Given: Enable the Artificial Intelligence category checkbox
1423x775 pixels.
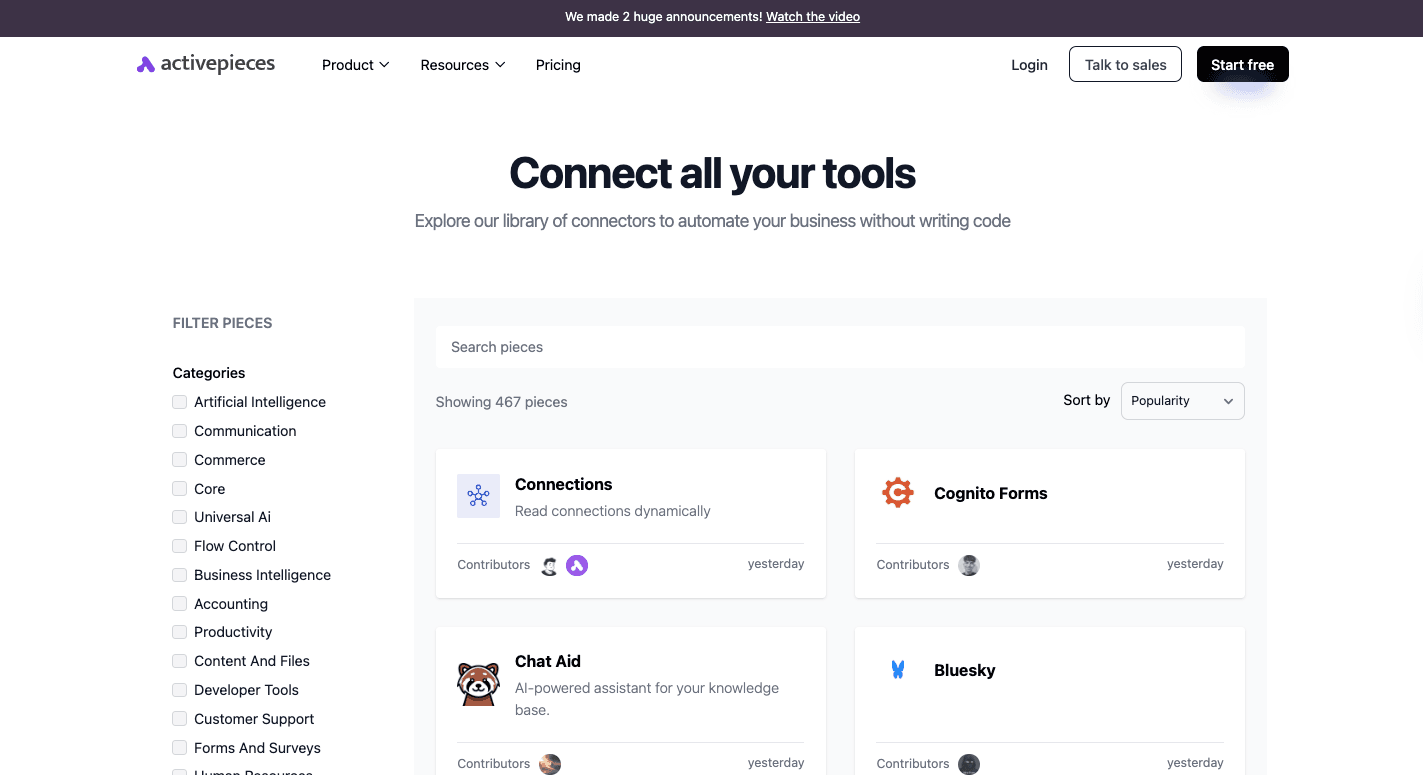Looking at the screenshot, I should (180, 402).
